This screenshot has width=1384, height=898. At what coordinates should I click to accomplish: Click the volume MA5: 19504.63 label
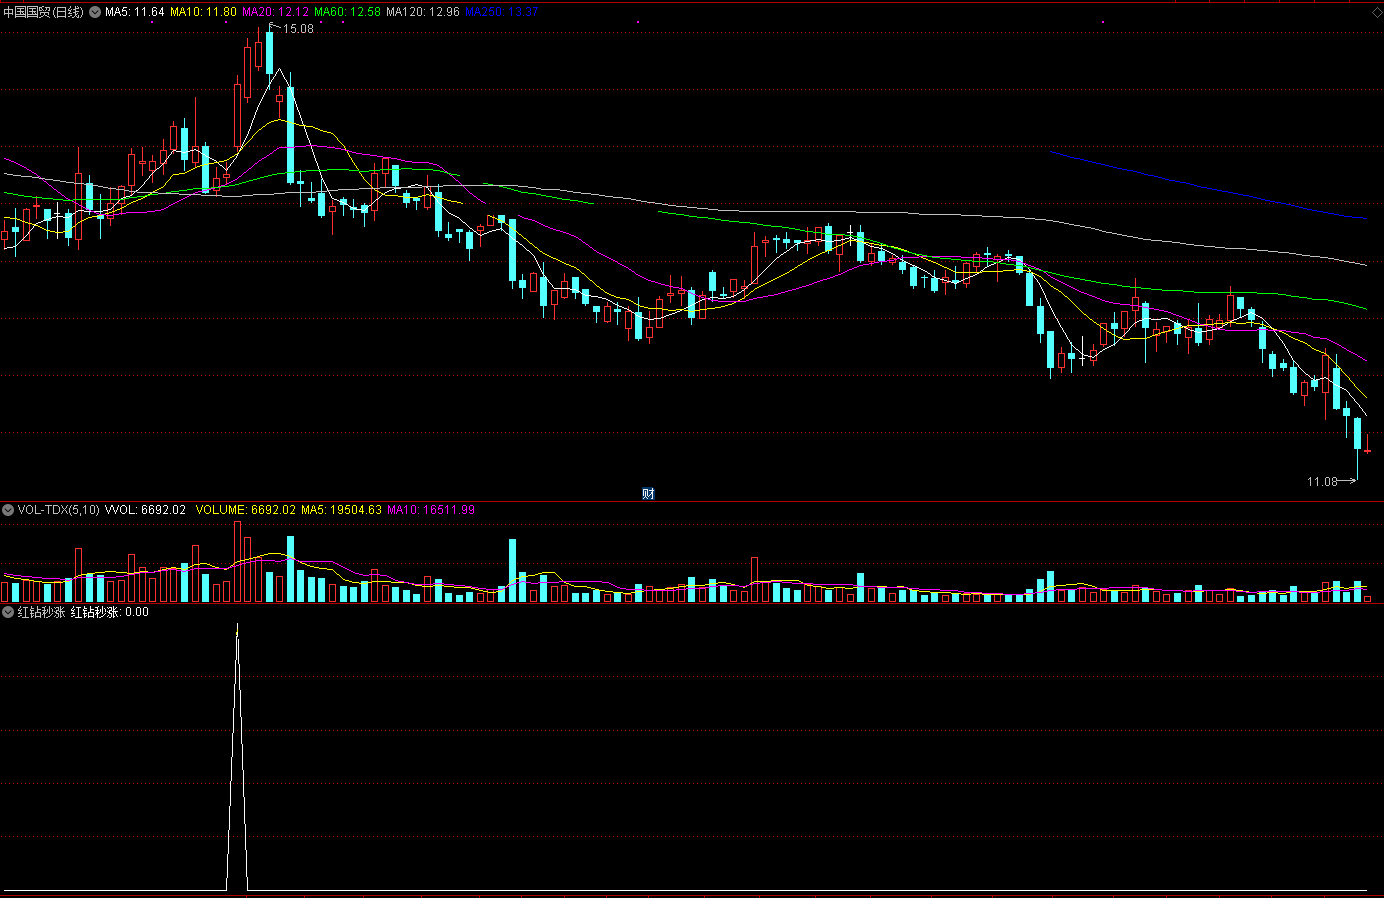[x=341, y=510]
